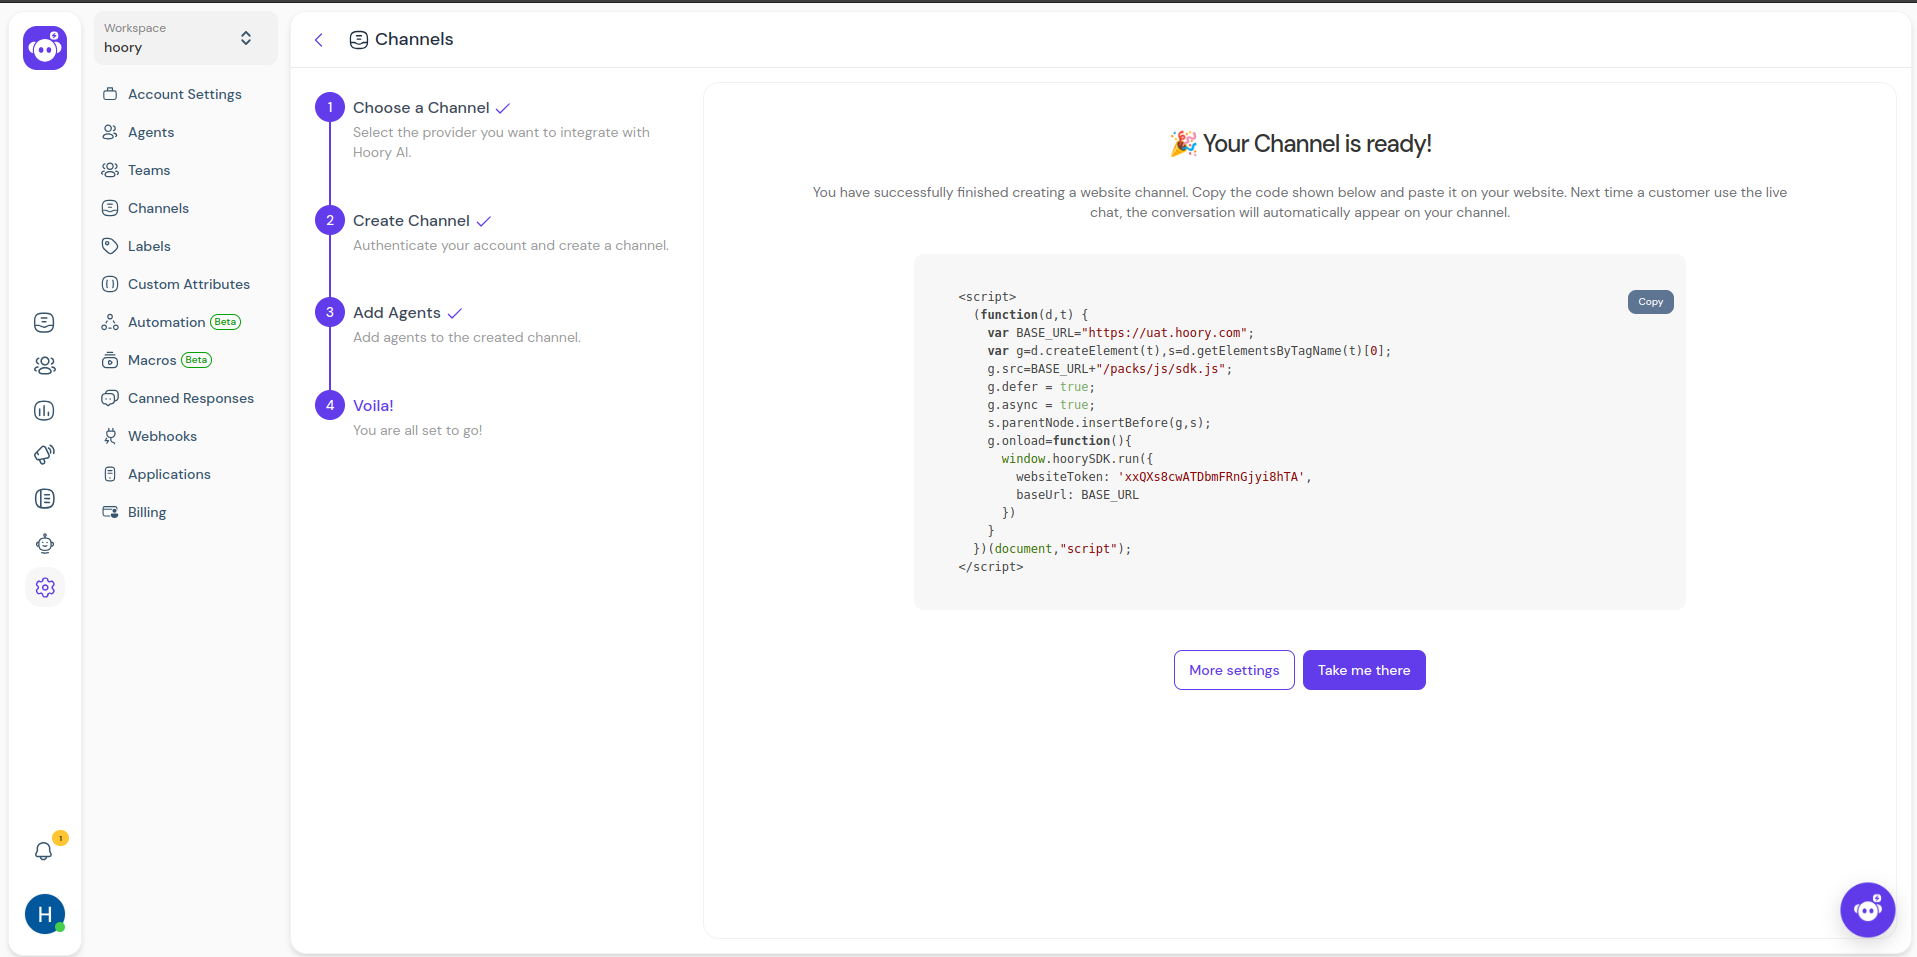
Task: Open Account Settings
Action: [185, 94]
